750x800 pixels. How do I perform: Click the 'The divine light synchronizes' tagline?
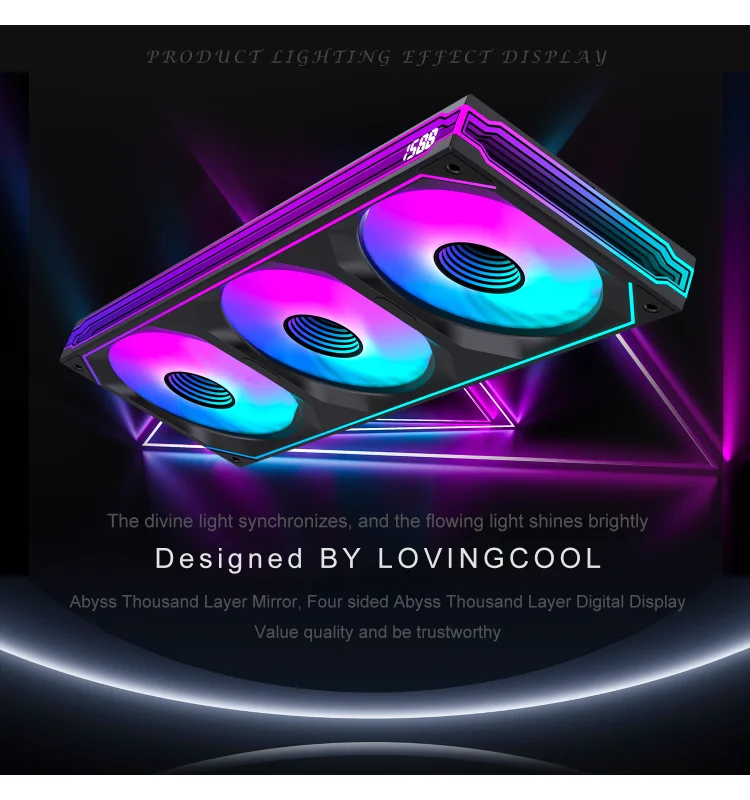[378, 521]
